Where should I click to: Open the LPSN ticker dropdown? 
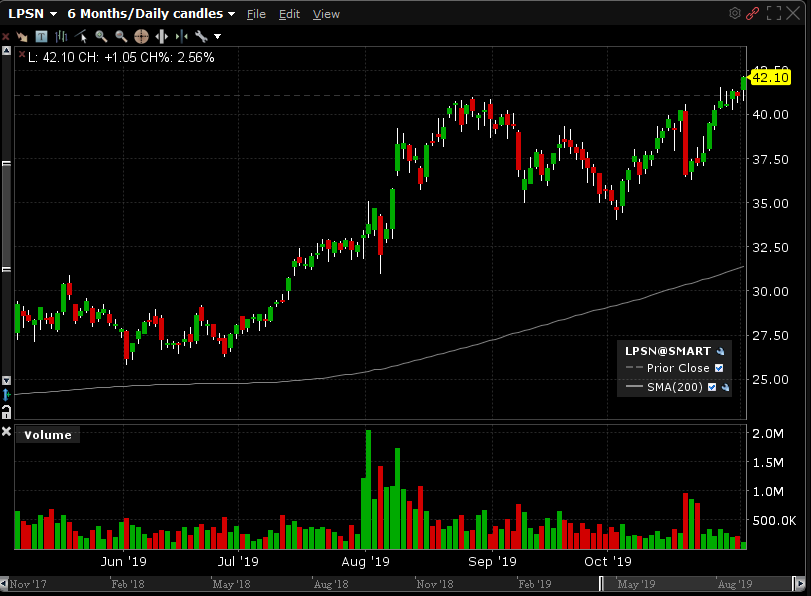click(32, 14)
